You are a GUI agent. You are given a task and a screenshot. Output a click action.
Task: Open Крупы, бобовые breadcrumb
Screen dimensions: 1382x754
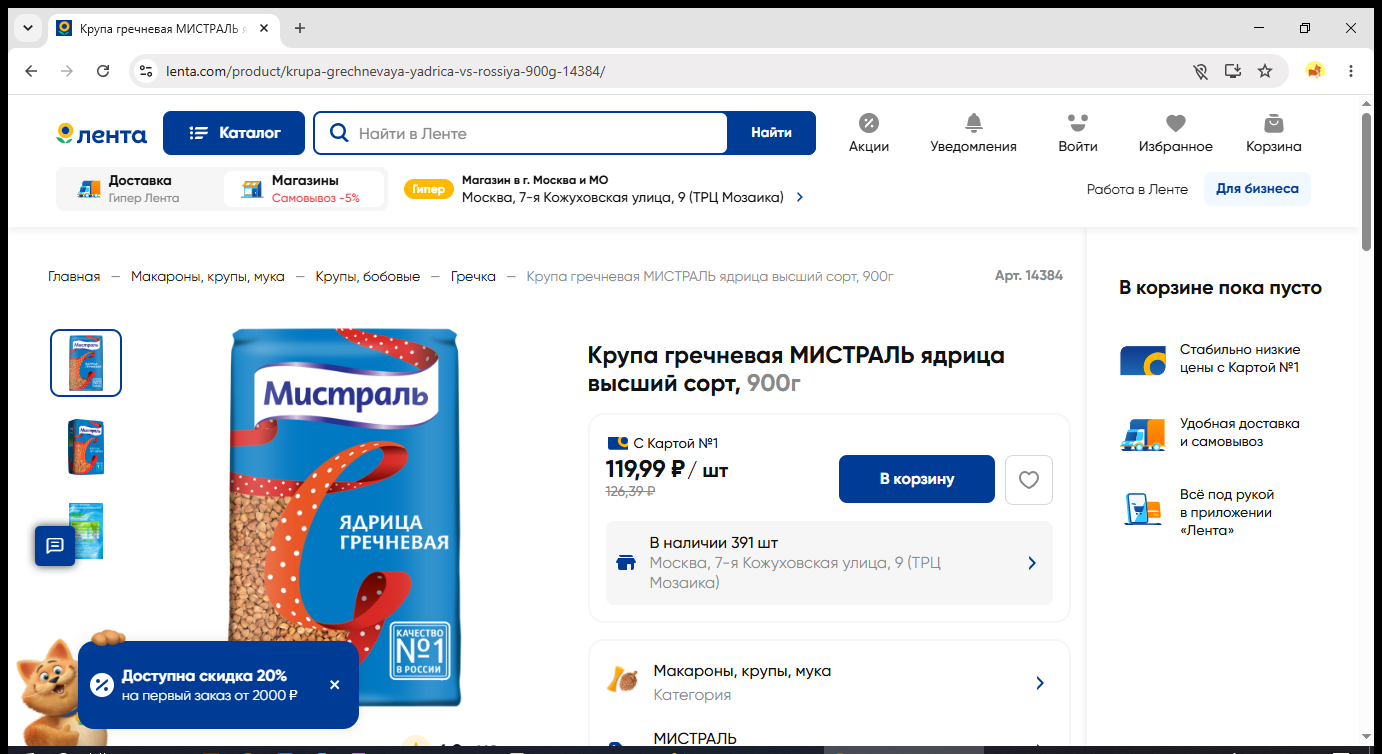click(368, 276)
